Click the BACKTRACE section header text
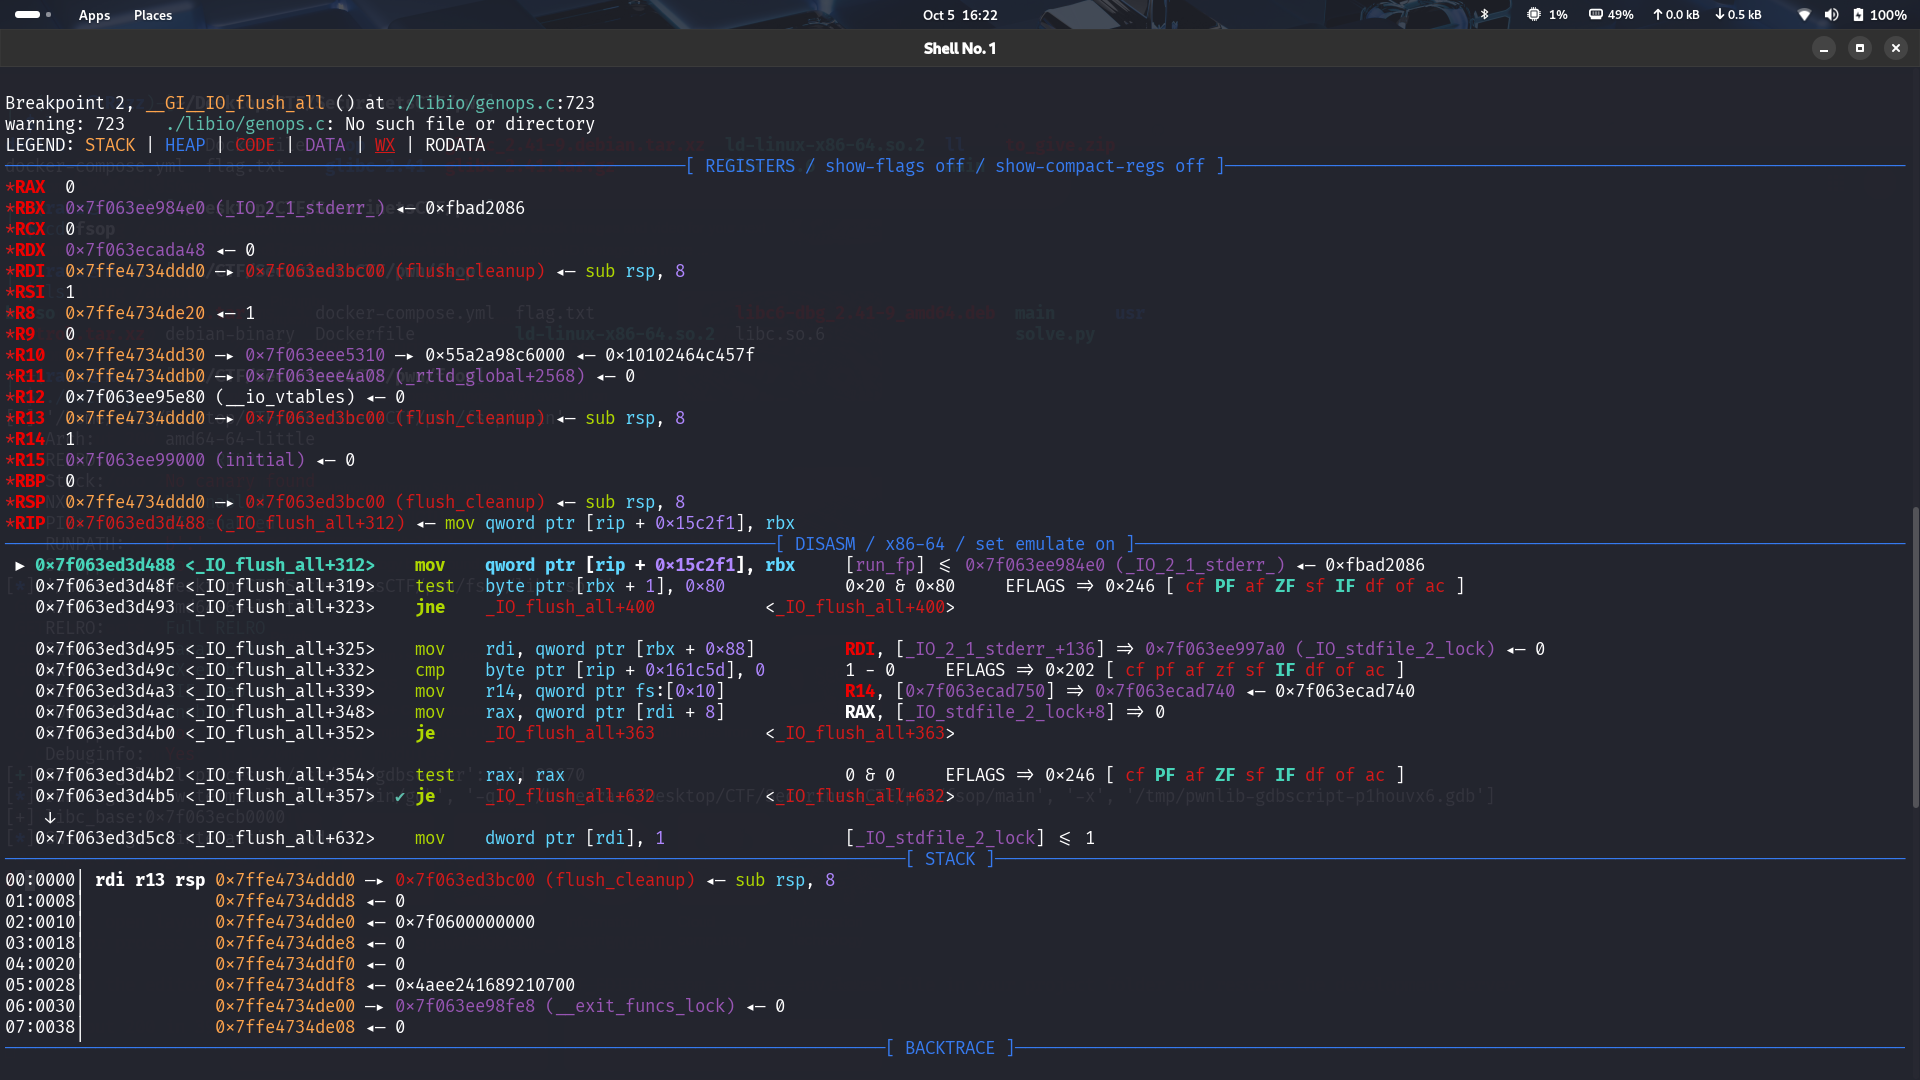Image resolution: width=1920 pixels, height=1080 pixels. 949,1048
